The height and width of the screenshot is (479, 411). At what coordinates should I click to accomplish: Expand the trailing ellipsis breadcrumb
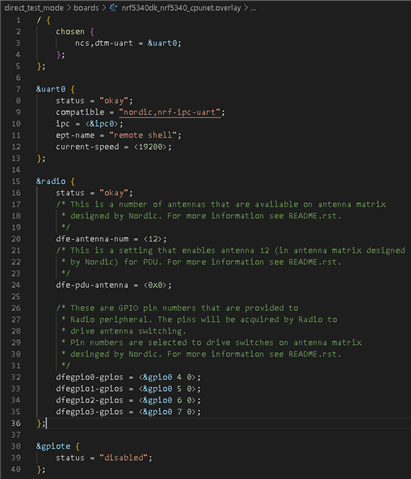click(253, 8)
